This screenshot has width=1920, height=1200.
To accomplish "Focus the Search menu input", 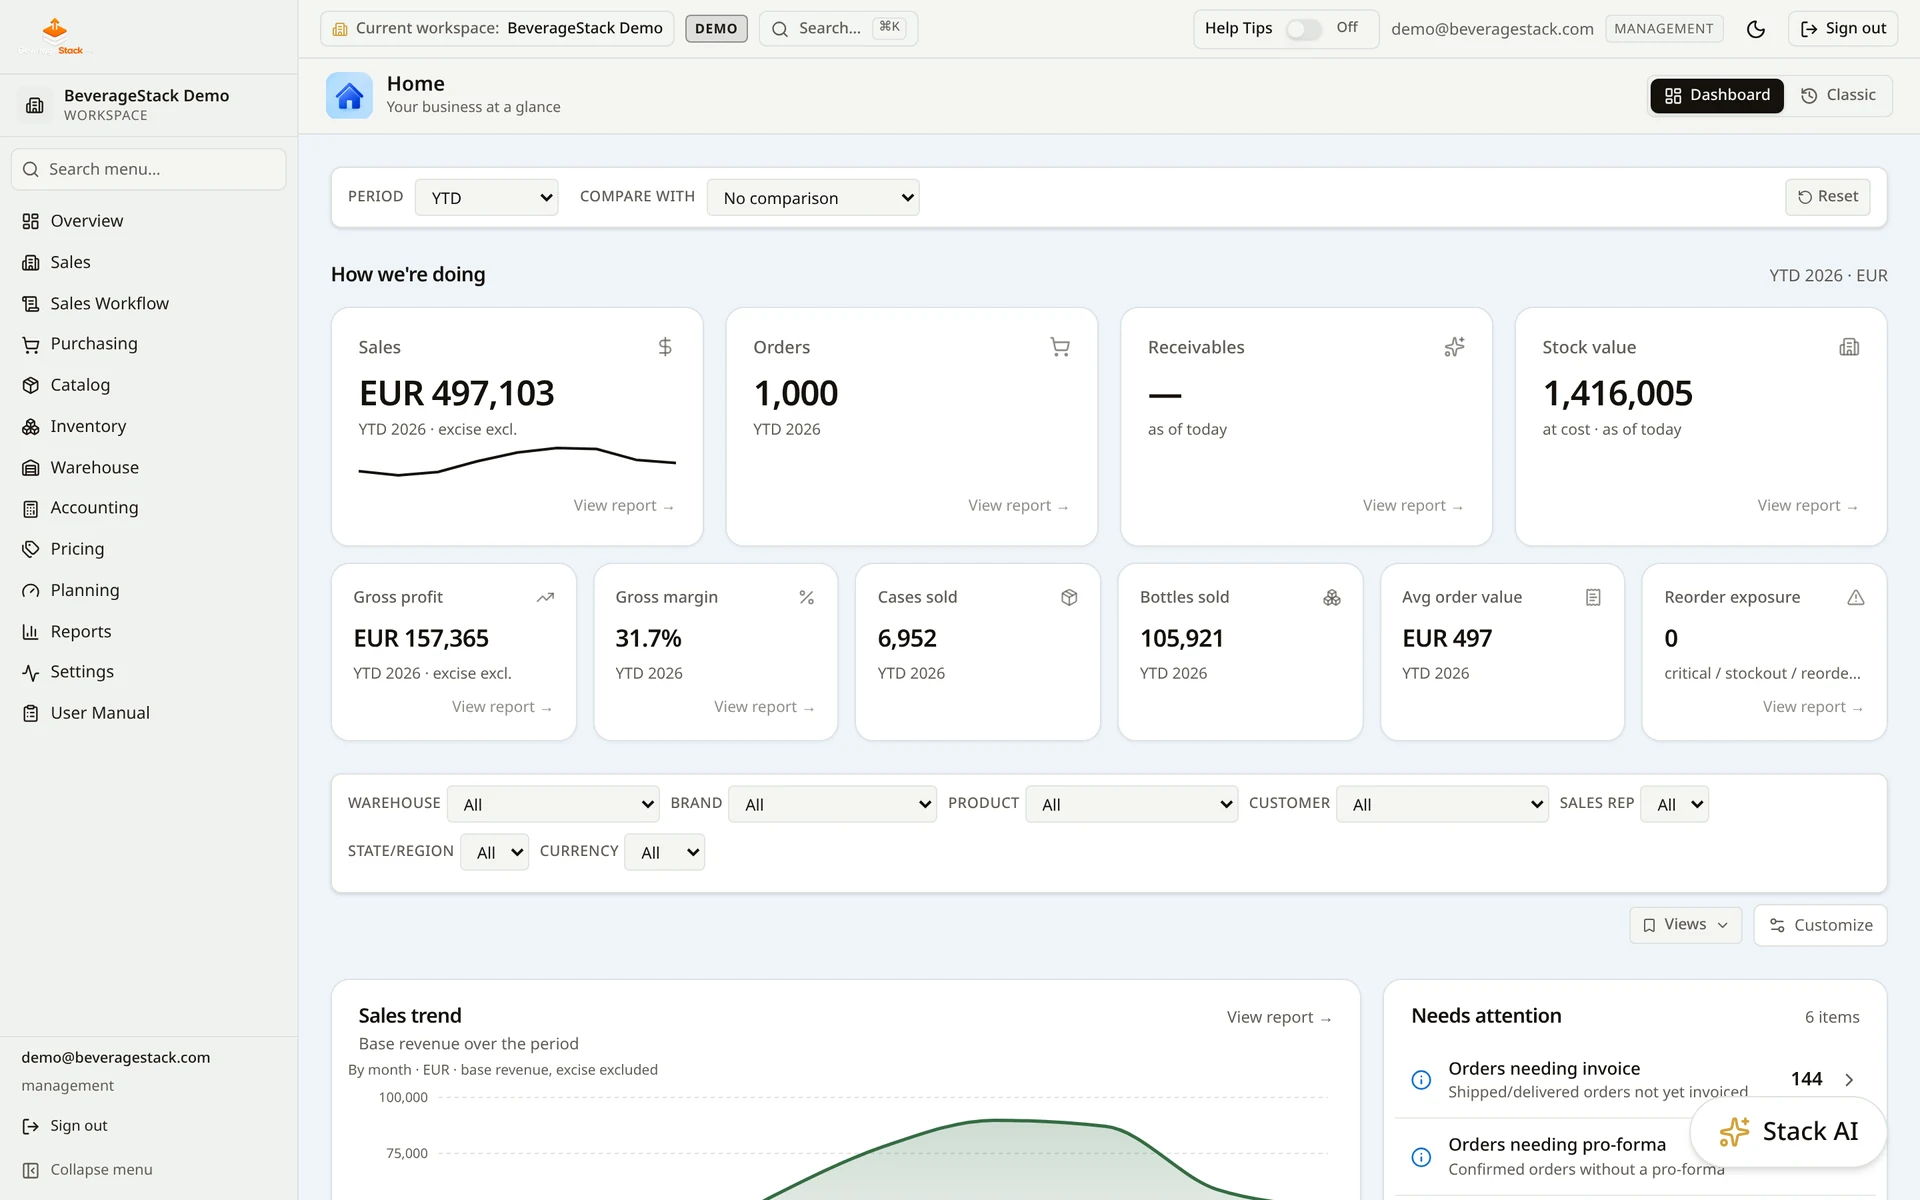I will [148, 170].
